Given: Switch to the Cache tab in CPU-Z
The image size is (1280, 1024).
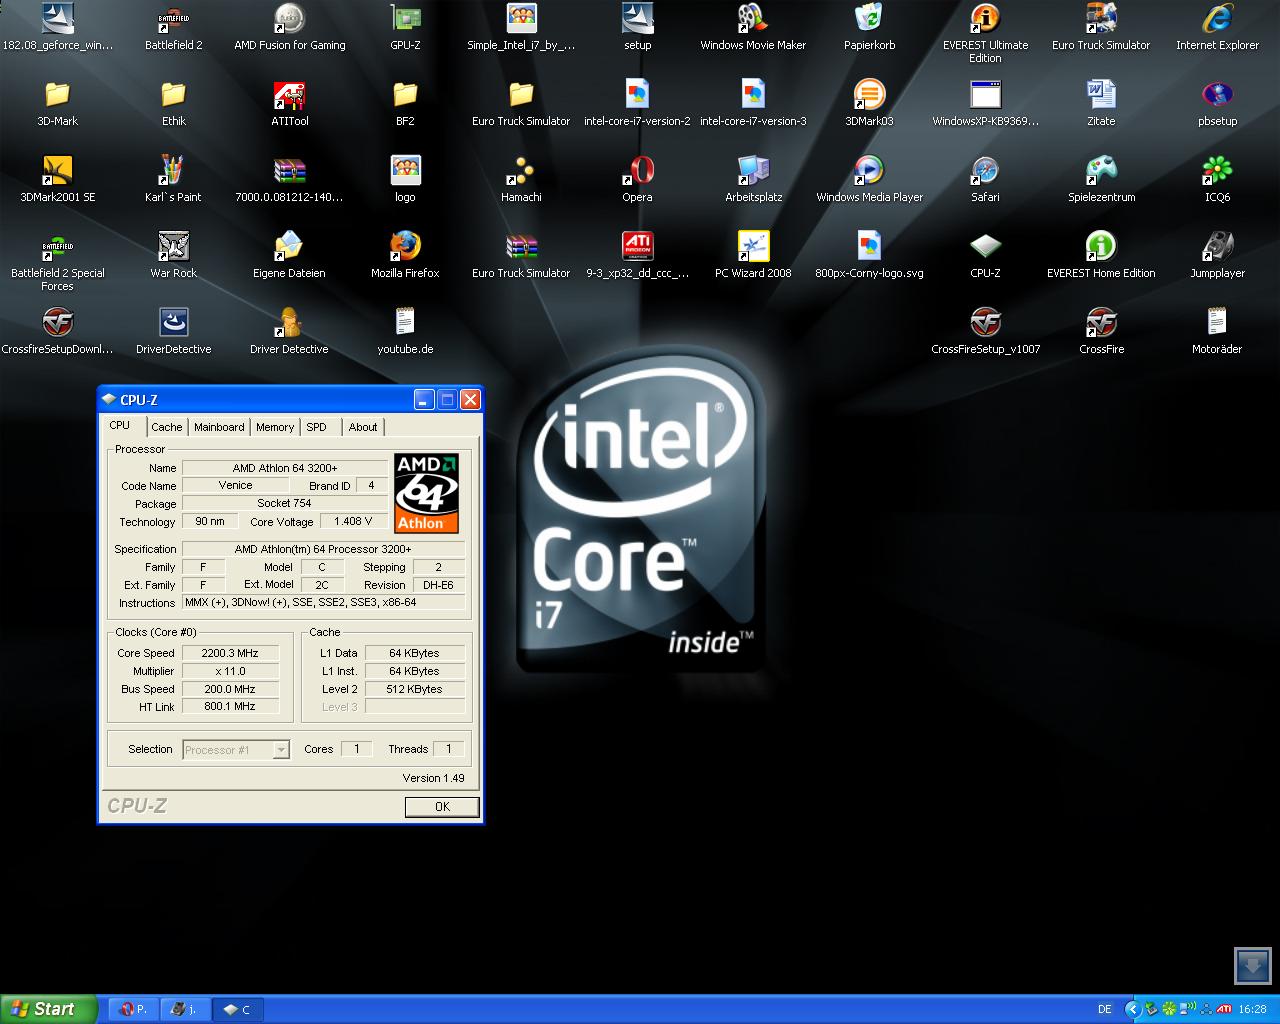Looking at the screenshot, I should 167,427.
